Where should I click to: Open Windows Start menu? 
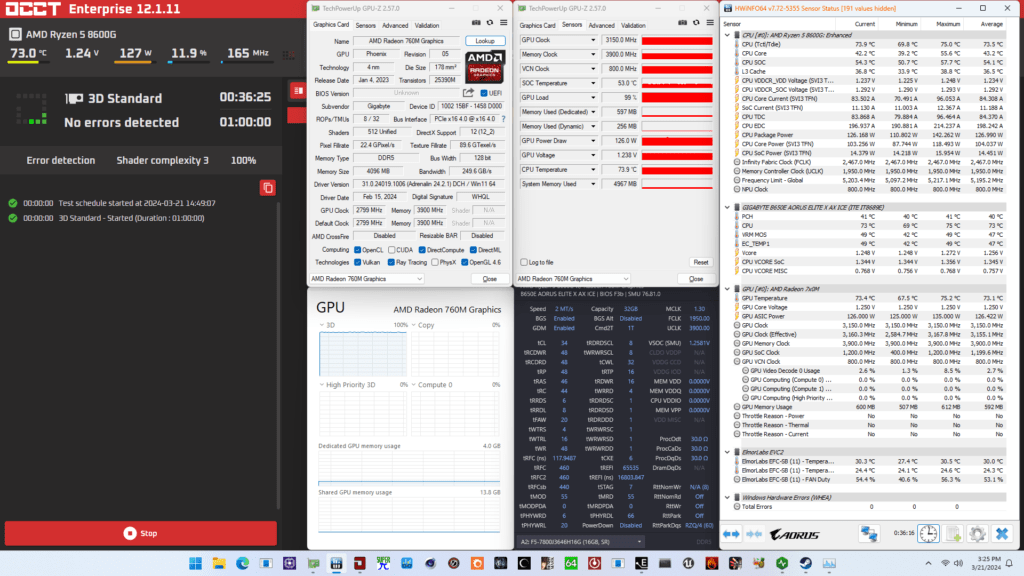pos(195,564)
